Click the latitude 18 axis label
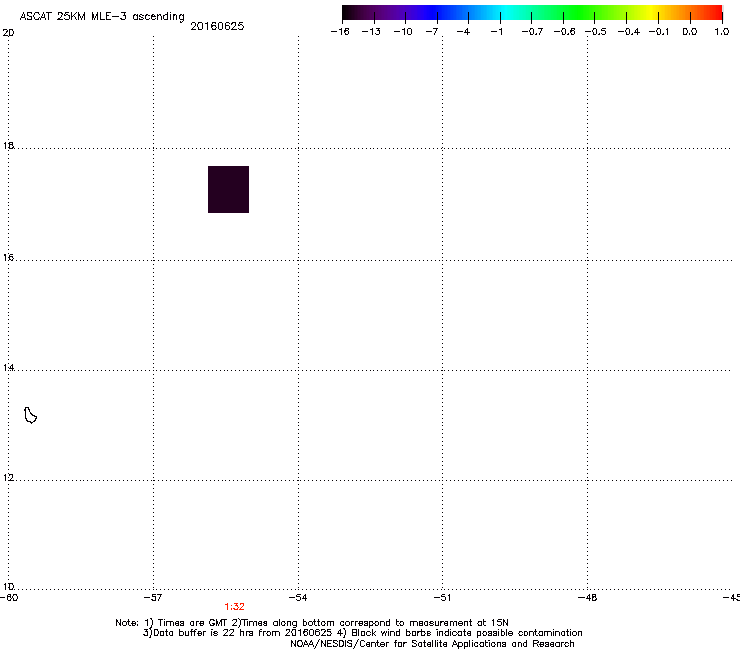 (x=8, y=145)
